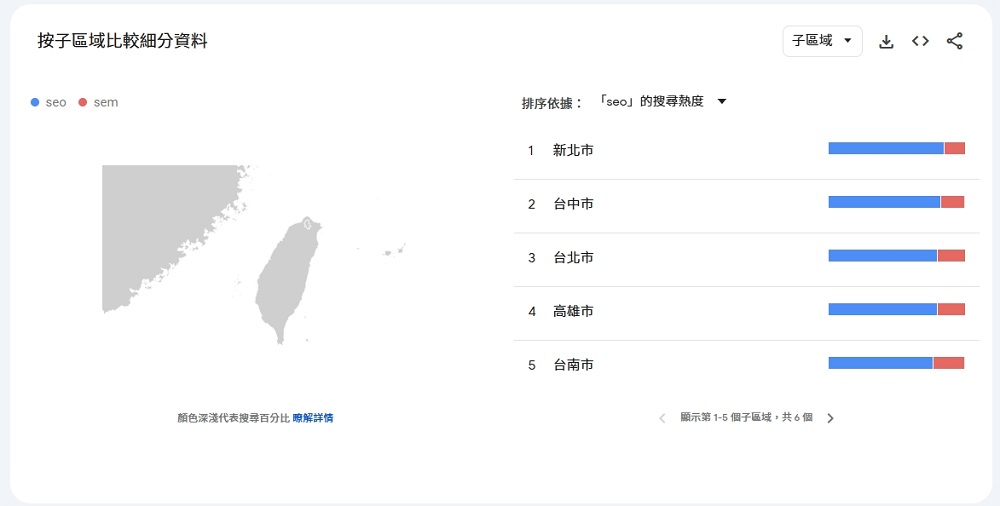Open the embed code icon

pyautogui.click(x=920, y=41)
